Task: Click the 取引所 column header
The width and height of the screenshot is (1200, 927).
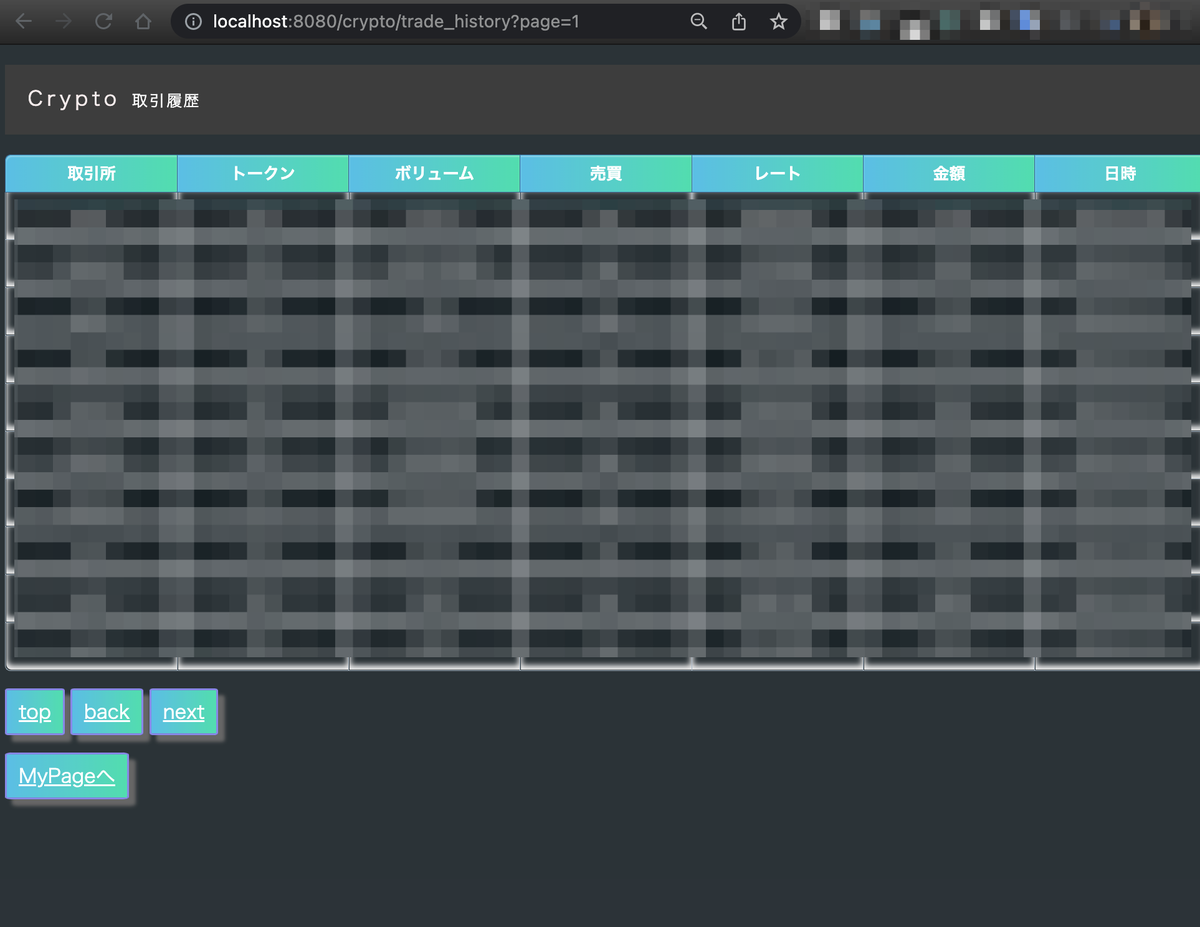Action: (x=92, y=173)
